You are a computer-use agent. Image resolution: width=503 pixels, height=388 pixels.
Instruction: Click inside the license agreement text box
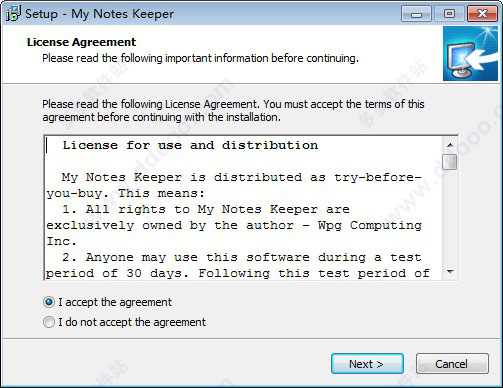tap(244, 208)
